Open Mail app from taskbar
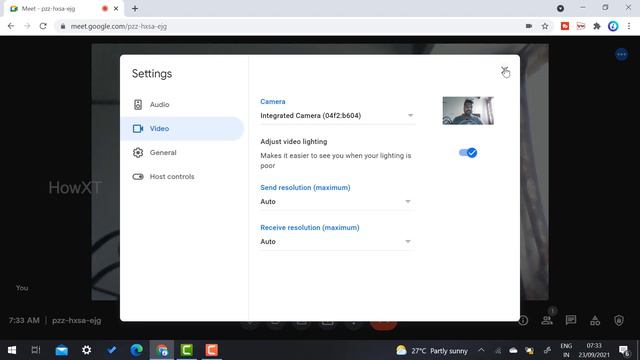Viewport: 640px width, 360px height. point(62,350)
